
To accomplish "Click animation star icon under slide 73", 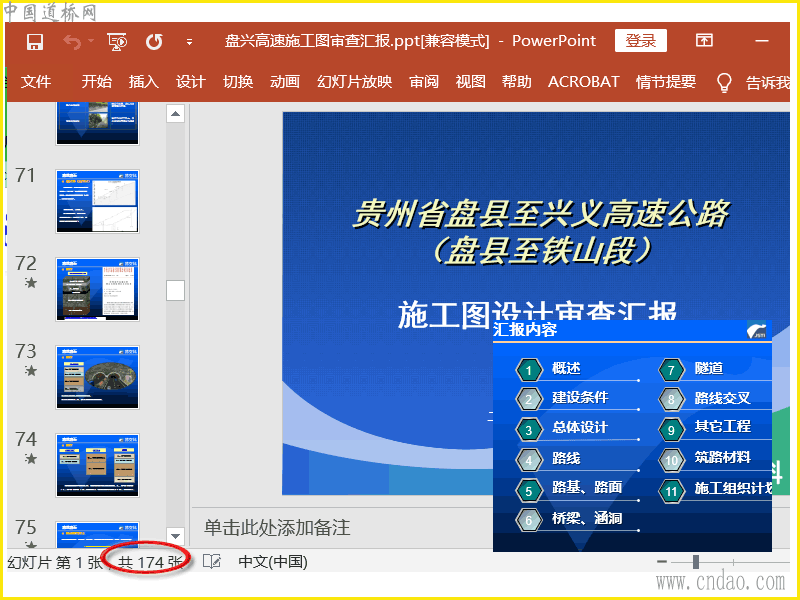I will [x=31, y=370].
